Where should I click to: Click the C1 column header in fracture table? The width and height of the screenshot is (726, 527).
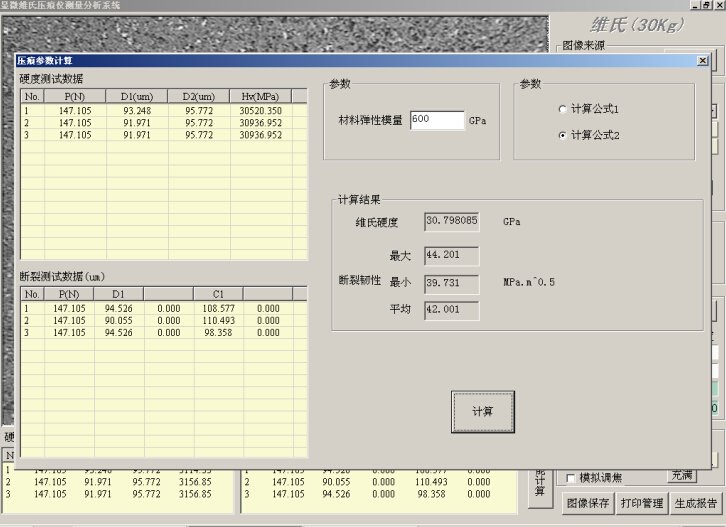(x=218, y=294)
